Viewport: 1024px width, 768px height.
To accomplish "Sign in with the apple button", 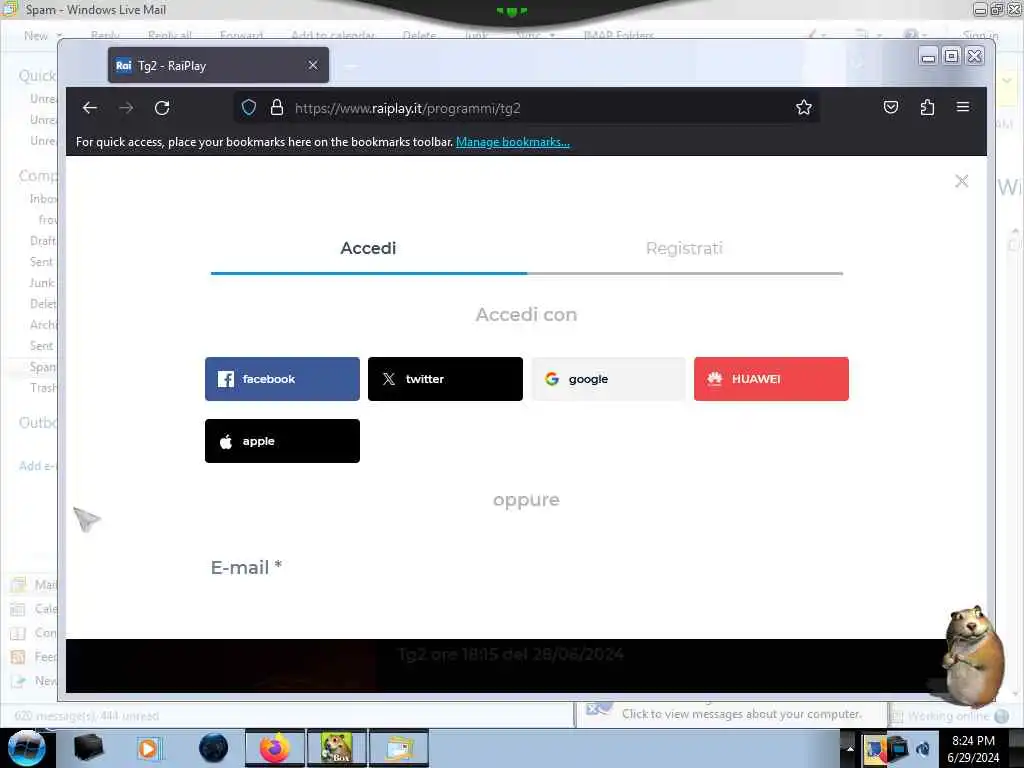I will coord(282,441).
